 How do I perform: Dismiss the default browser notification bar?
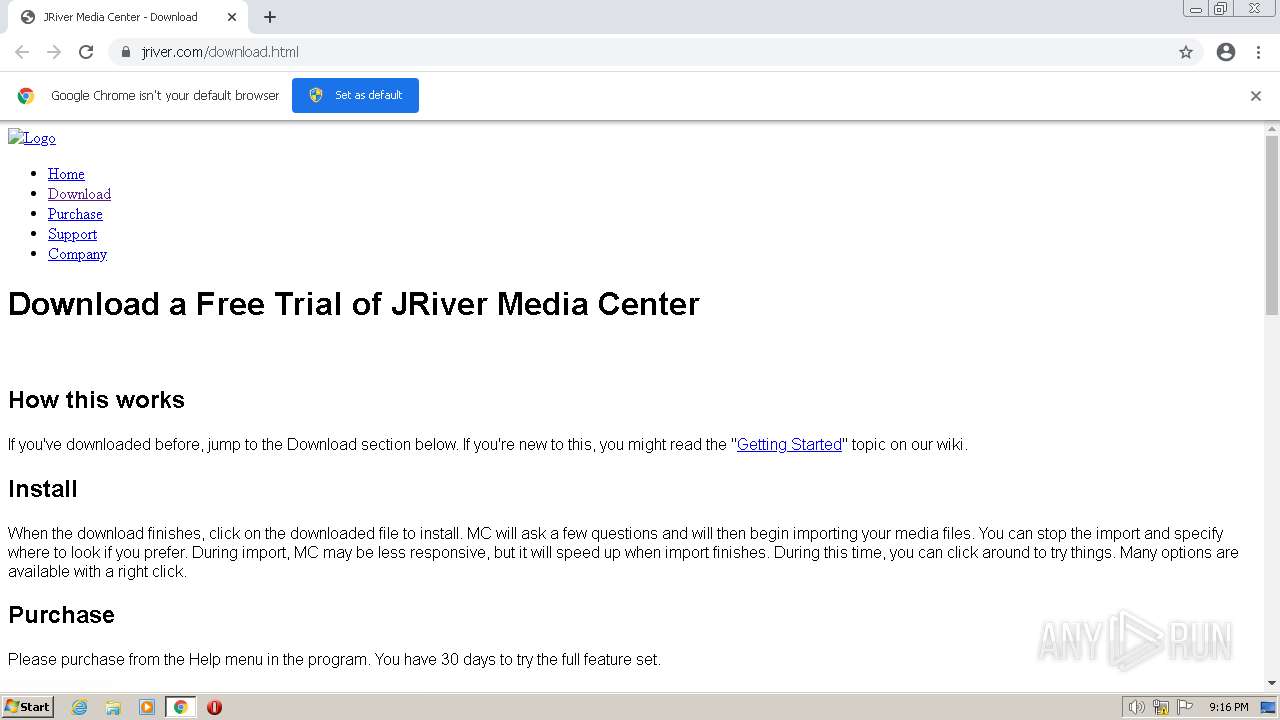(1256, 96)
